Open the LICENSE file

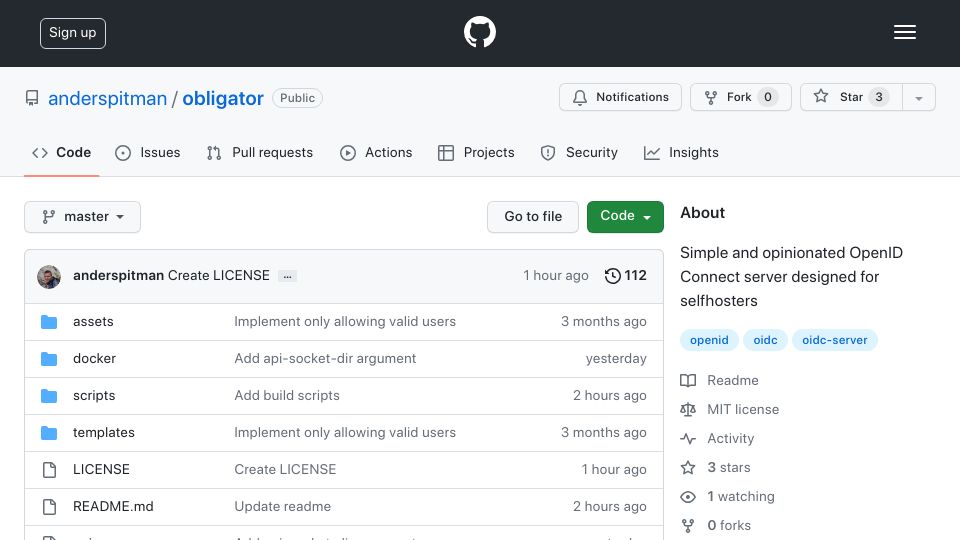(x=101, y=470)
